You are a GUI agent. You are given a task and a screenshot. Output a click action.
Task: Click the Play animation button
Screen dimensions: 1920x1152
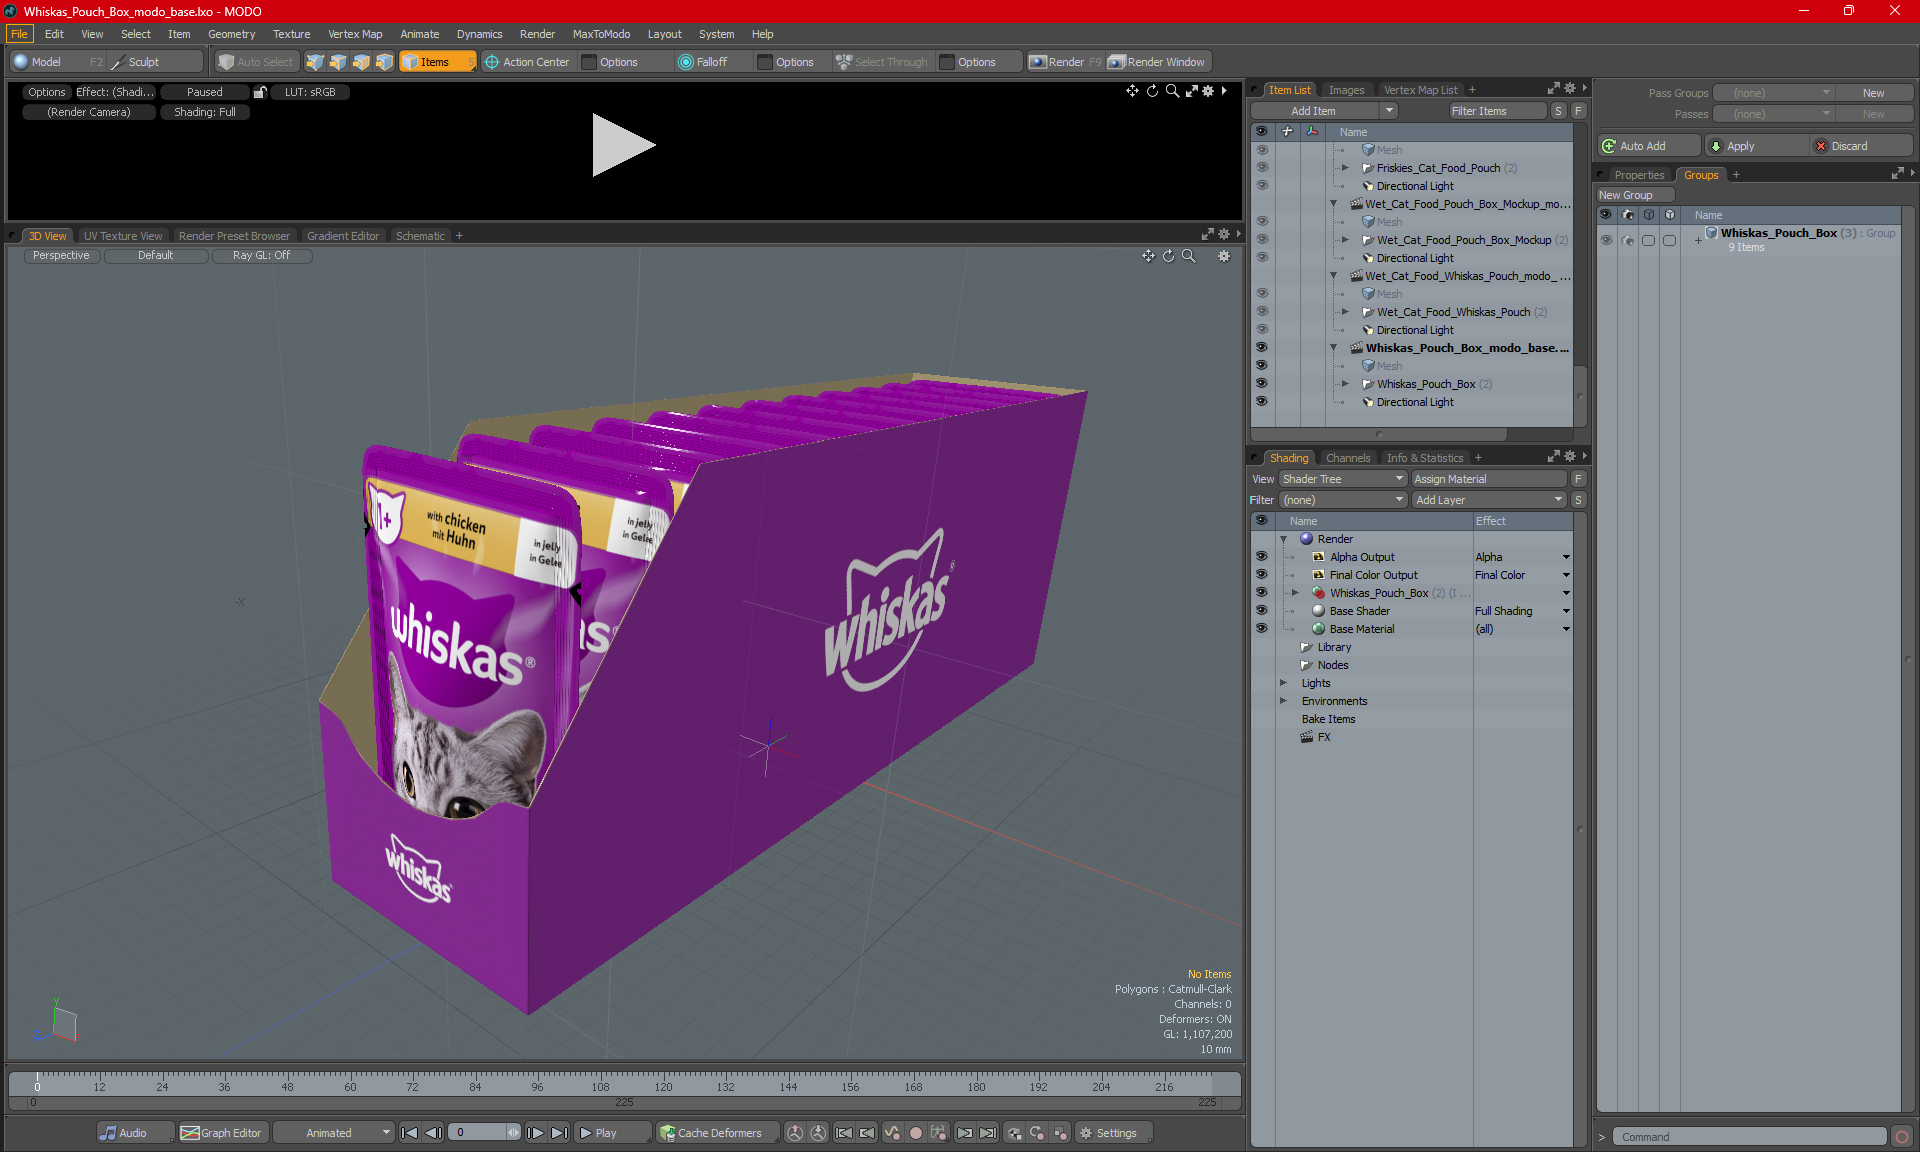pos(612,1133)
